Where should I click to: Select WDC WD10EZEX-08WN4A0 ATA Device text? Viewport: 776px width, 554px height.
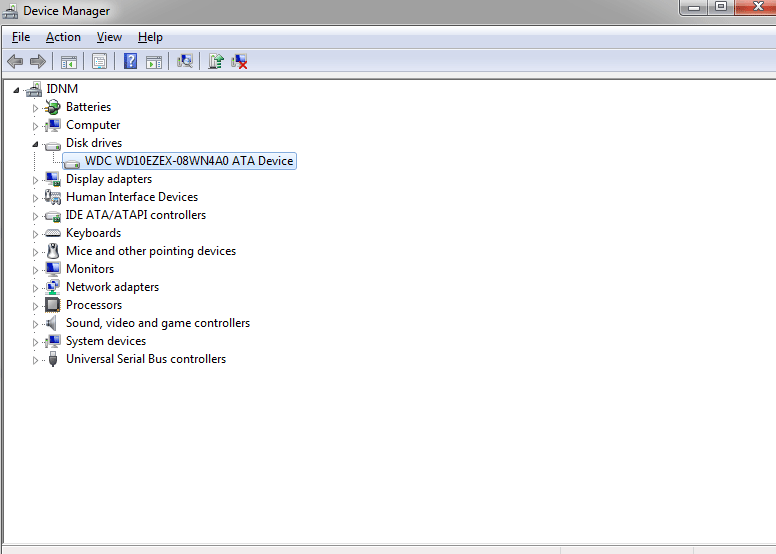coord(189,161)
